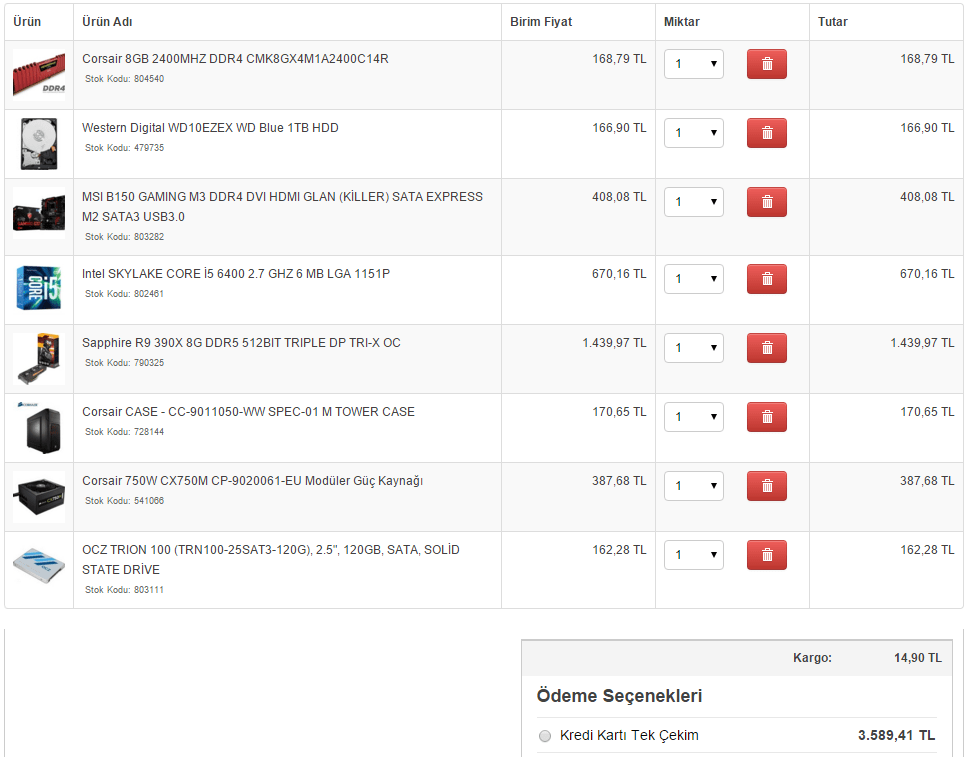Delete the MSI B150 Gaming M3 motherboard

(766, 202)
